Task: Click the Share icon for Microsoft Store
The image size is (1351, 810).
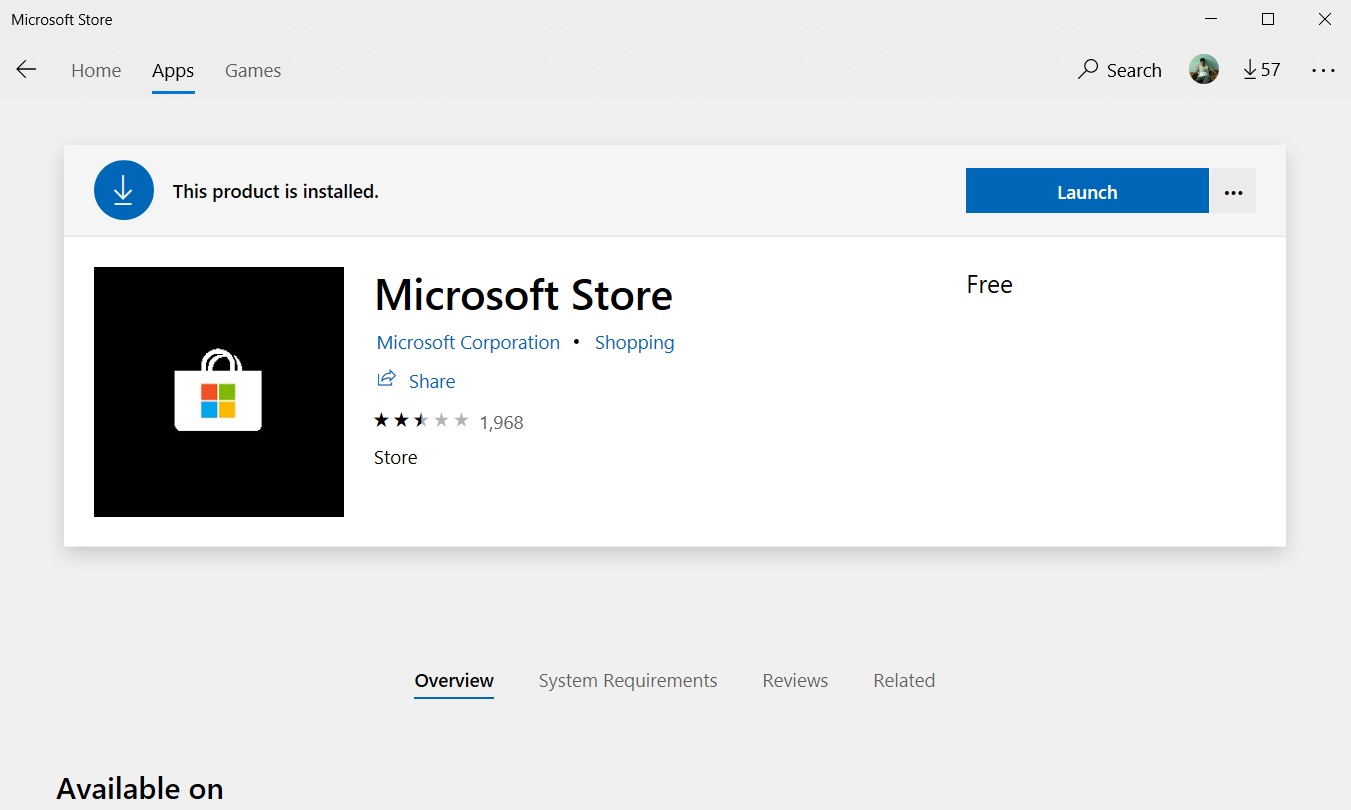Action: (387, 380)
